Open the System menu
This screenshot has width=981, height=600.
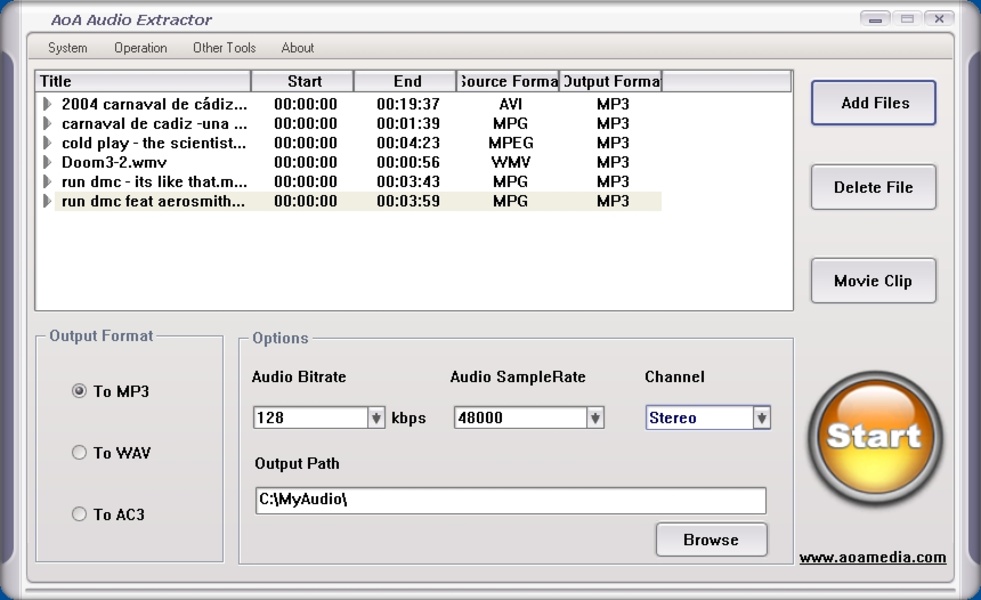click(67, 48)
